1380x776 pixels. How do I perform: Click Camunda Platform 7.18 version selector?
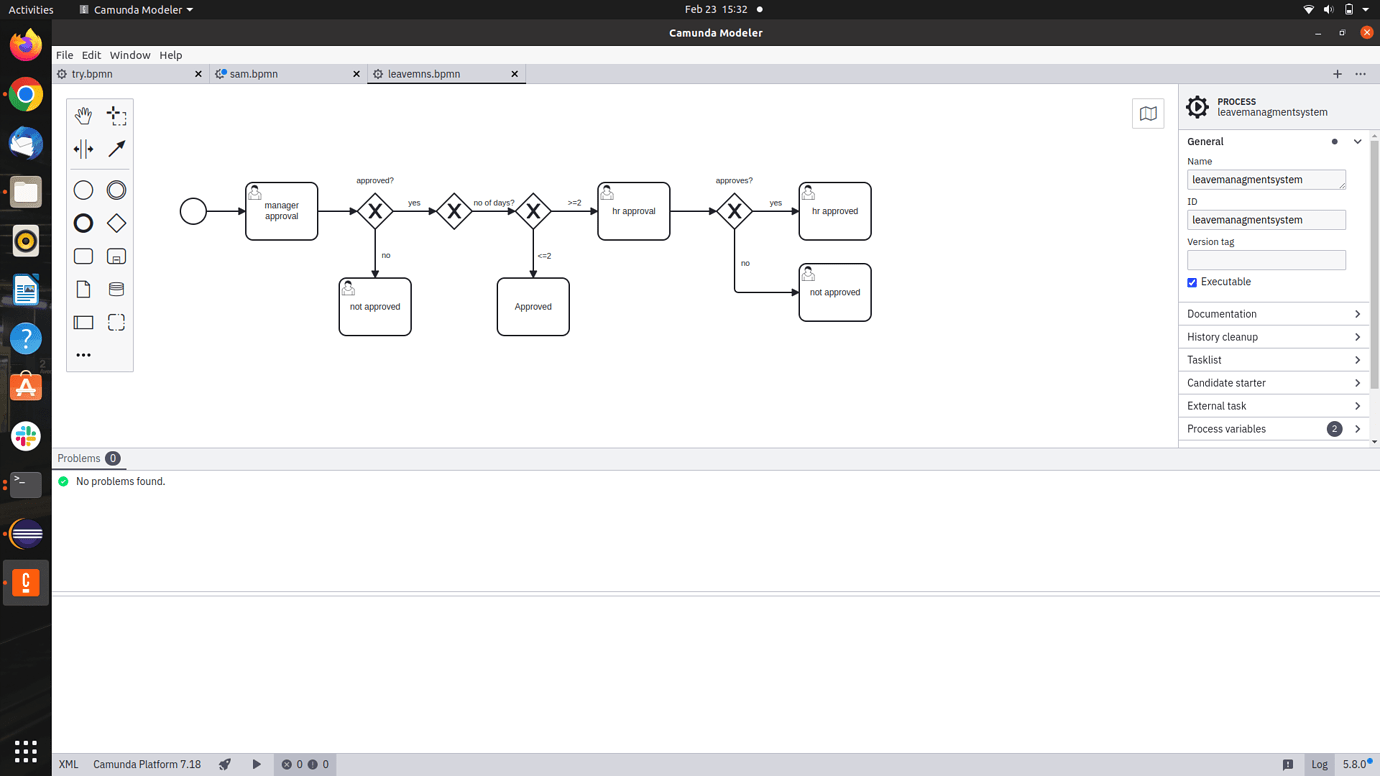pos(147,764)
